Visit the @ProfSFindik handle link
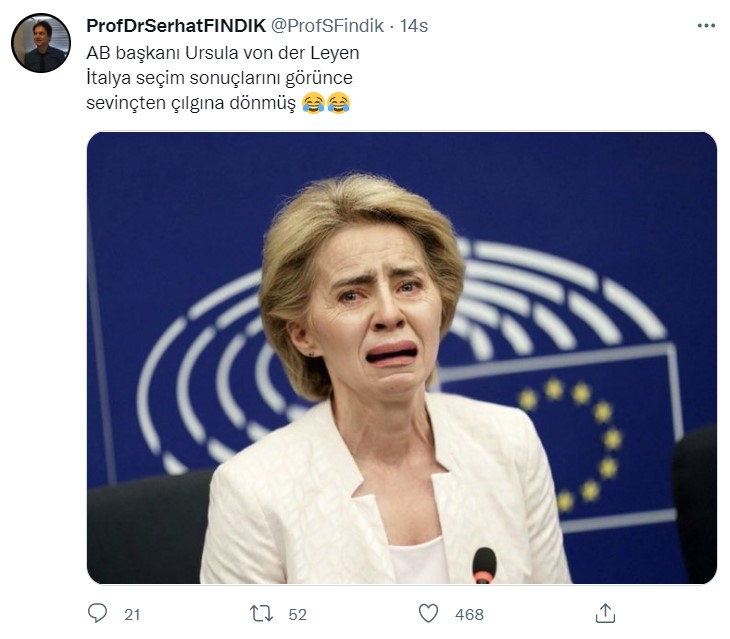 [328, 26]
